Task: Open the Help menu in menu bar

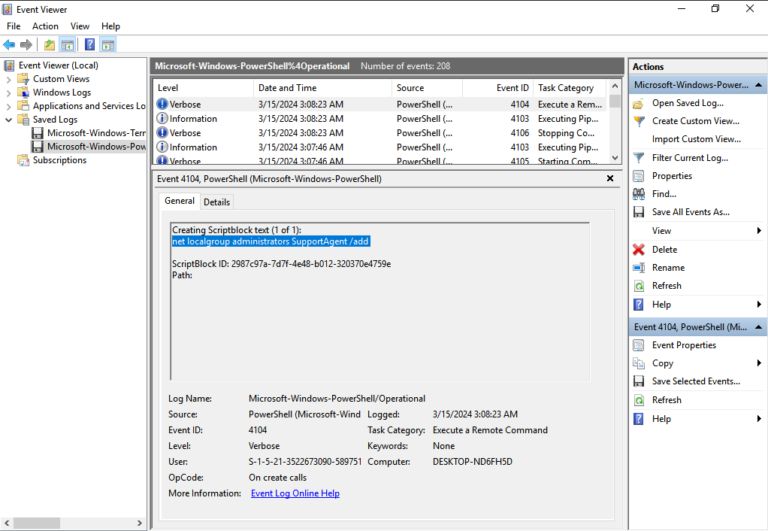Action: click(111, 26)
